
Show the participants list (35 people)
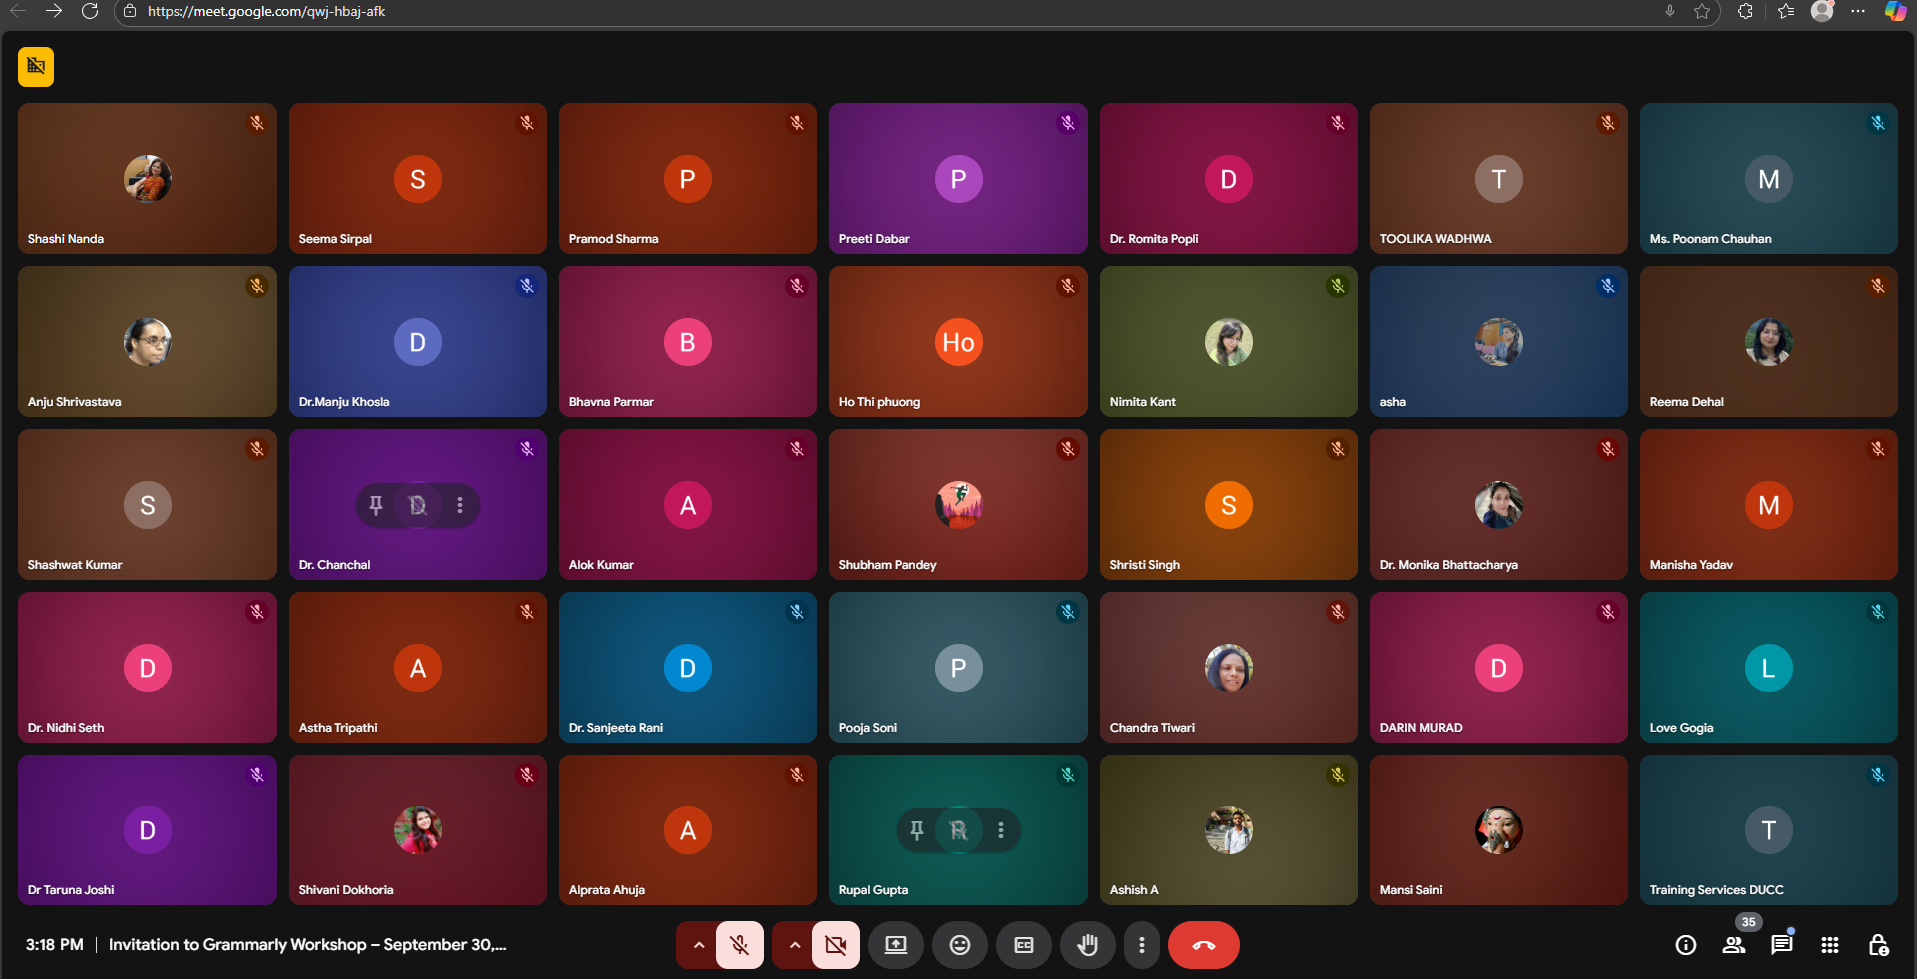(x=1734, y=945)
